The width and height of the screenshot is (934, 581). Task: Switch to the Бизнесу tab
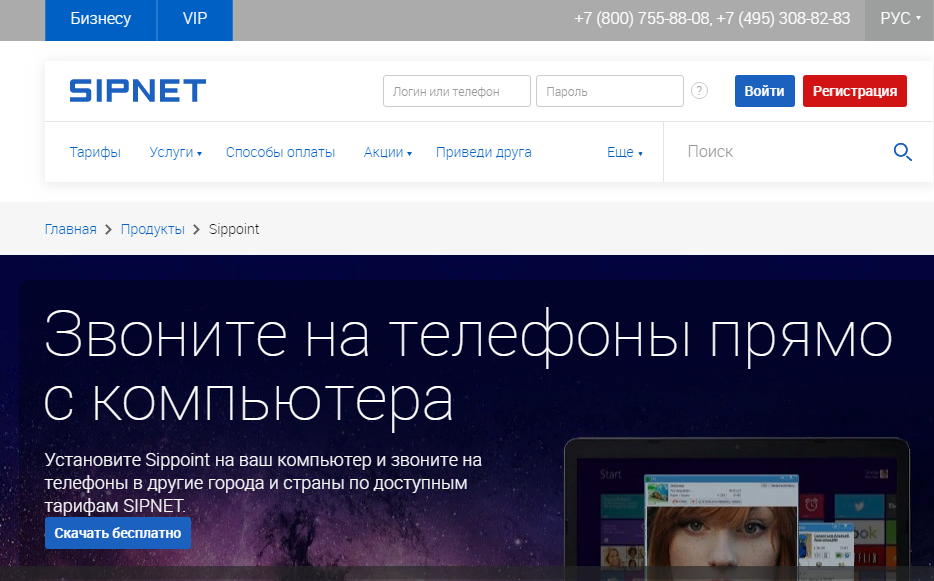[x=101, y=19]
